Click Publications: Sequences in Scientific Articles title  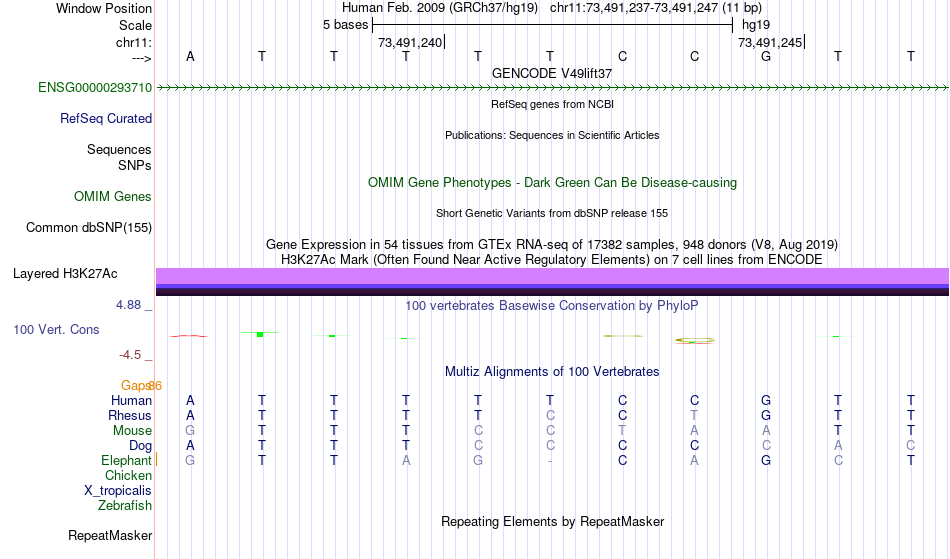pos(552,136)
